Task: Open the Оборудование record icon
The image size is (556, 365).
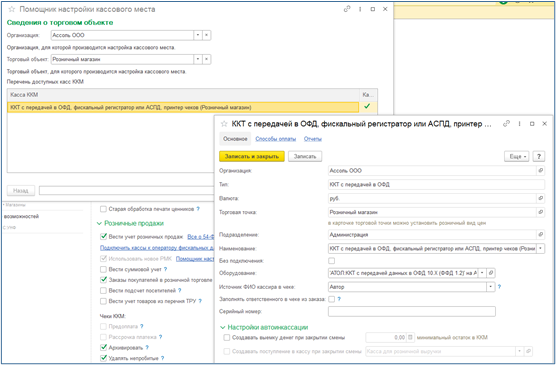Action: (491, 273)
